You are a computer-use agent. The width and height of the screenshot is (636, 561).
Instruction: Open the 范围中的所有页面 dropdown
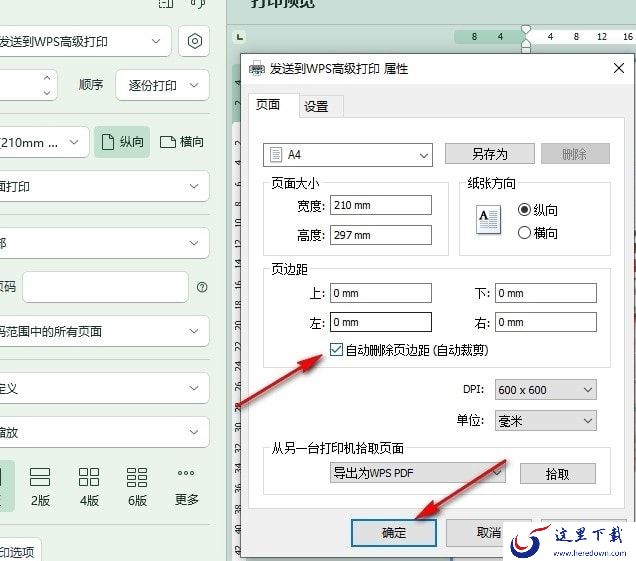[103, 331]
